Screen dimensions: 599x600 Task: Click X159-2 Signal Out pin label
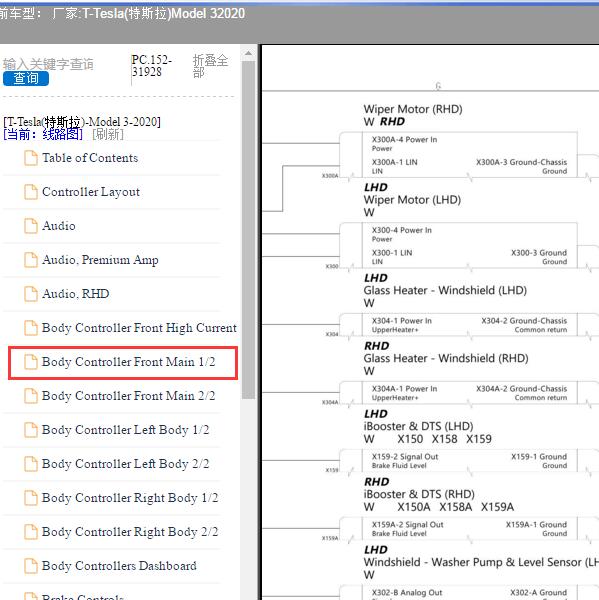[405, 457]
